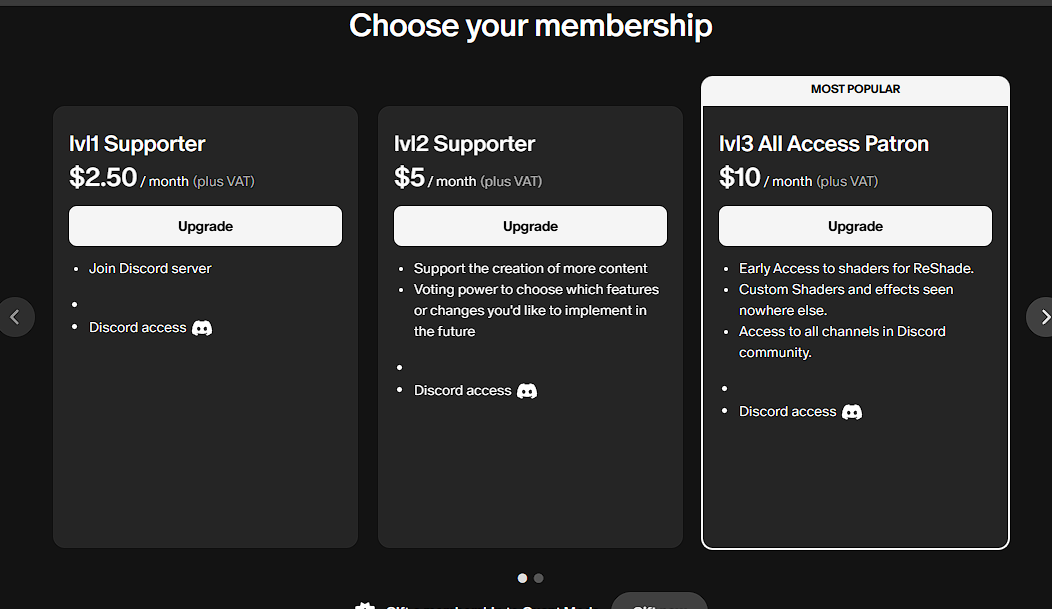Upgrade to the lvl2 Supporter tier
Image resolution: width=1052 pixels, height=609 pixels.
(x=530, y=226)
